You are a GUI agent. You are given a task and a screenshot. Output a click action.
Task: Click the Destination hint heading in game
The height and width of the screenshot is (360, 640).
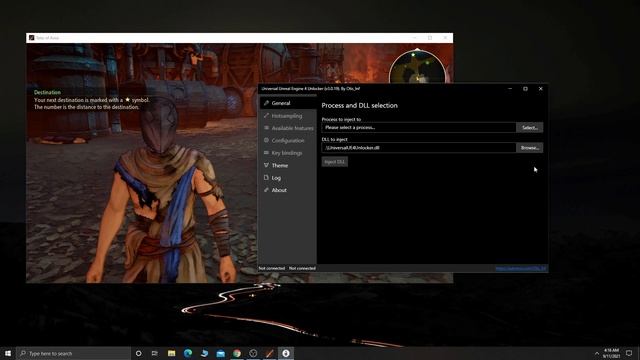click(x=47, y=92)
